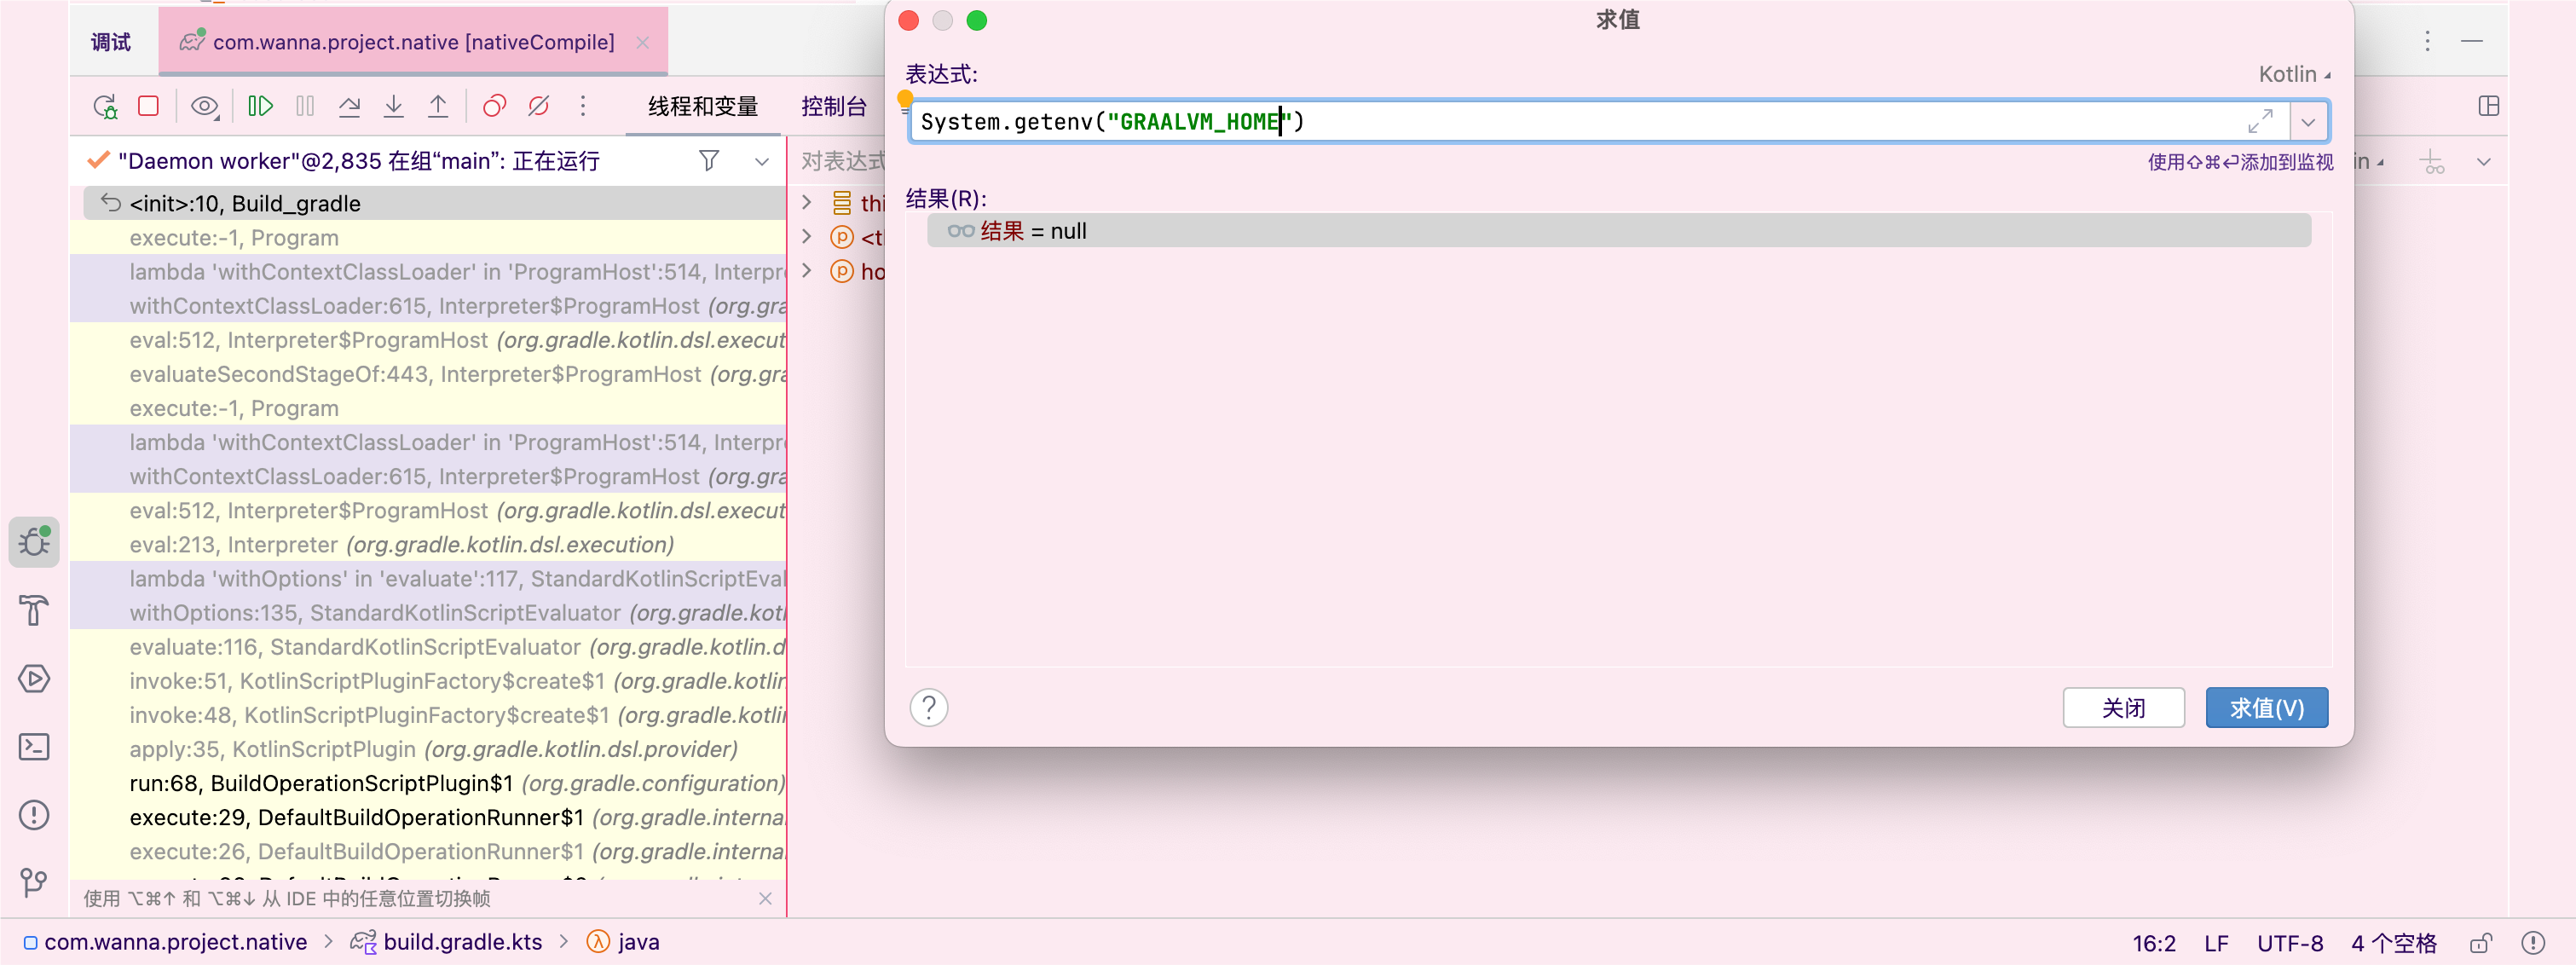Step into the function
The width and height of the screenshot is (2576, 965).
(x=394, y=106)
